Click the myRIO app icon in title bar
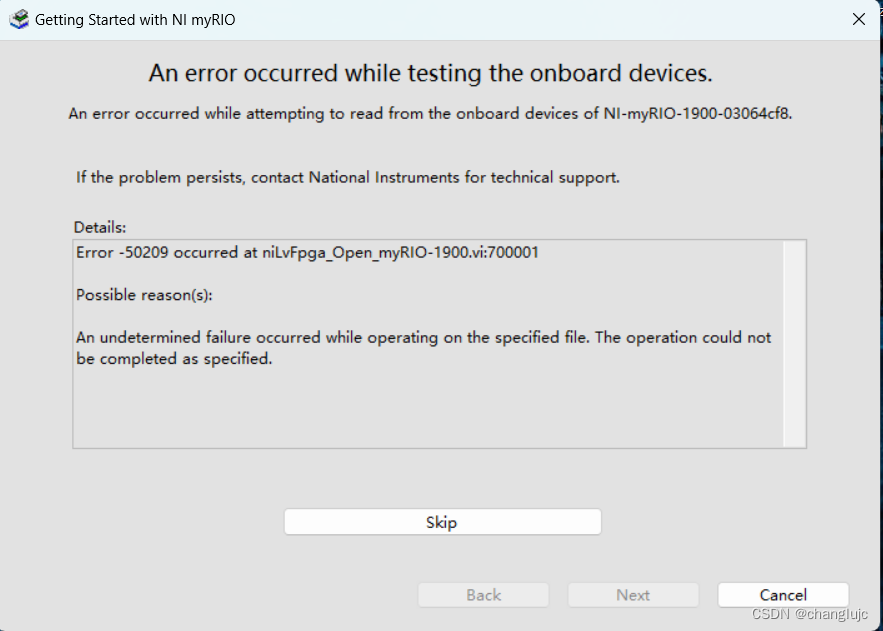The height and width of the screenshot is (631, 883). [x=19, y=19]
